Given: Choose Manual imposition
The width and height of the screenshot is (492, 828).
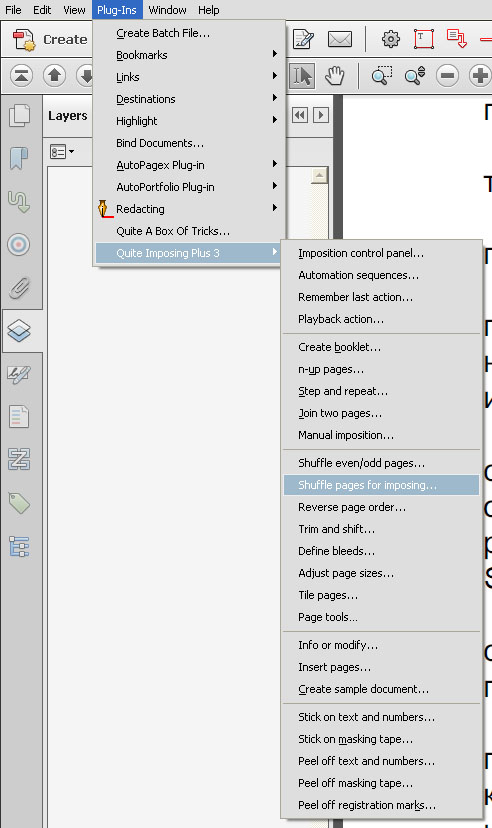Looking at the screenshot, I should pyautogui.click(x=381, y=436).
